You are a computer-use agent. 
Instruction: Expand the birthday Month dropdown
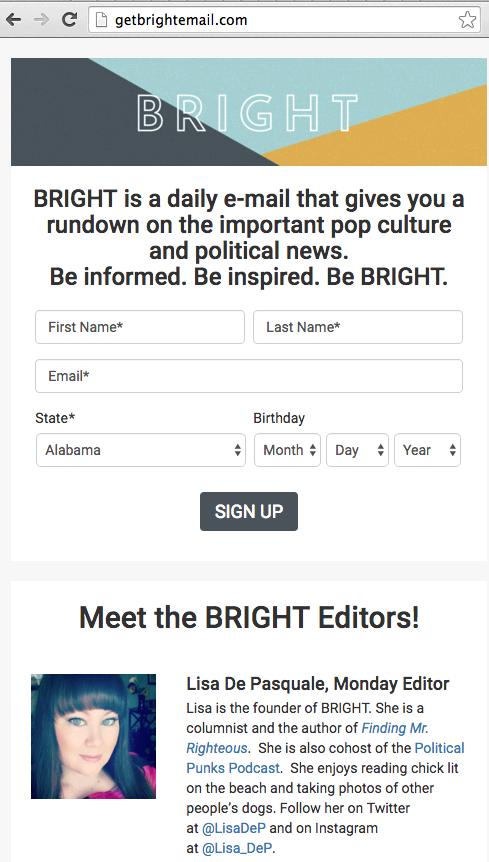click(x=287, y=450)
